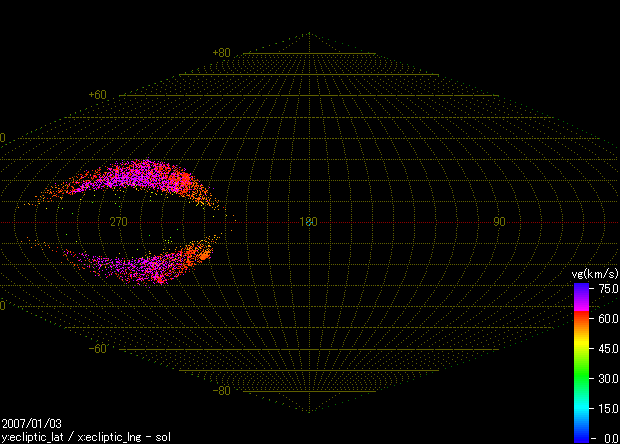Viewport: 620px width, 444px height.
Task: Select the 45.0 color scale label
Action: pyautogui.click(x=606, y=348)
